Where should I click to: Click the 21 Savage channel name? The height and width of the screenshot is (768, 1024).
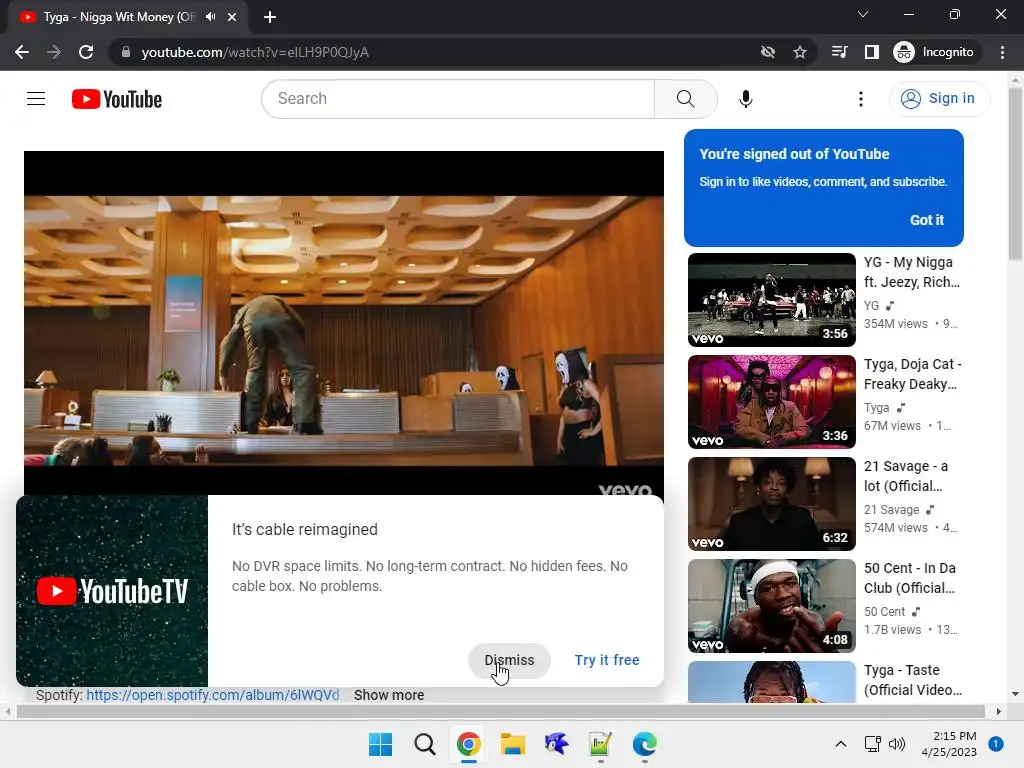click(891, 509)
